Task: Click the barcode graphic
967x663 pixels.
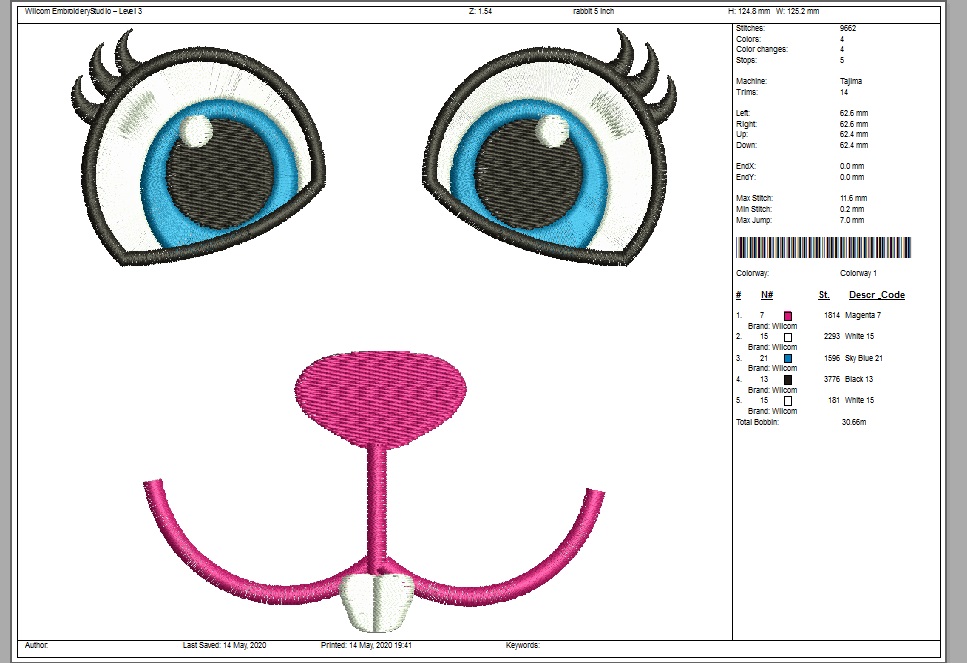Action: point(824,248)
